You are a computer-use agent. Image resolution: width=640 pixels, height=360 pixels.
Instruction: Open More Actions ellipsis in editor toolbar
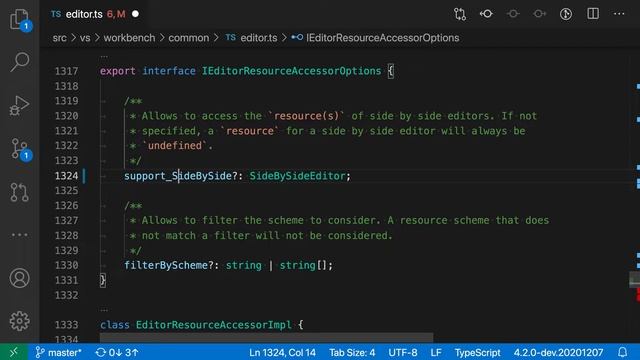[619, 14]
